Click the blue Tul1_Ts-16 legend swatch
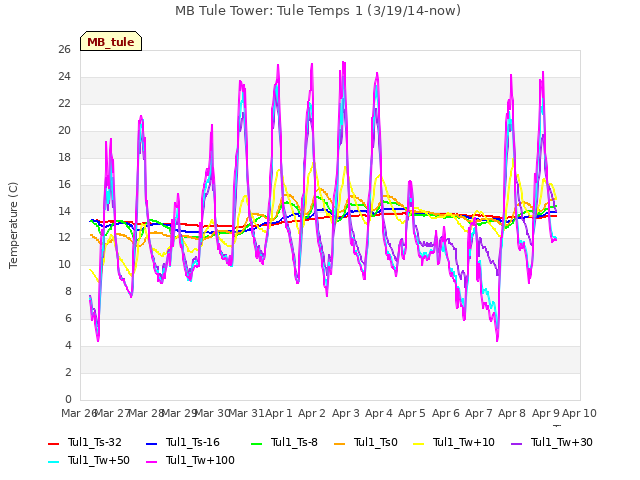Screen dimensions: 640x480 click(x=151, y=443)
